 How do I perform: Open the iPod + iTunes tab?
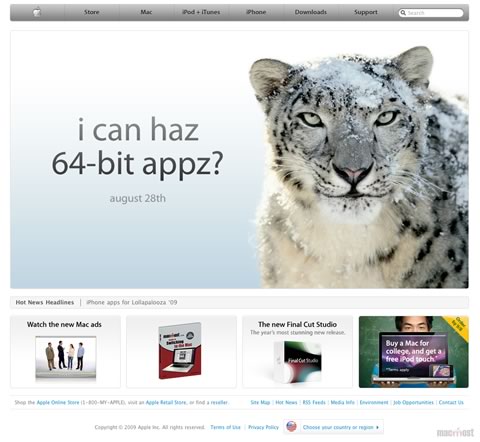[x=201, y=12]
